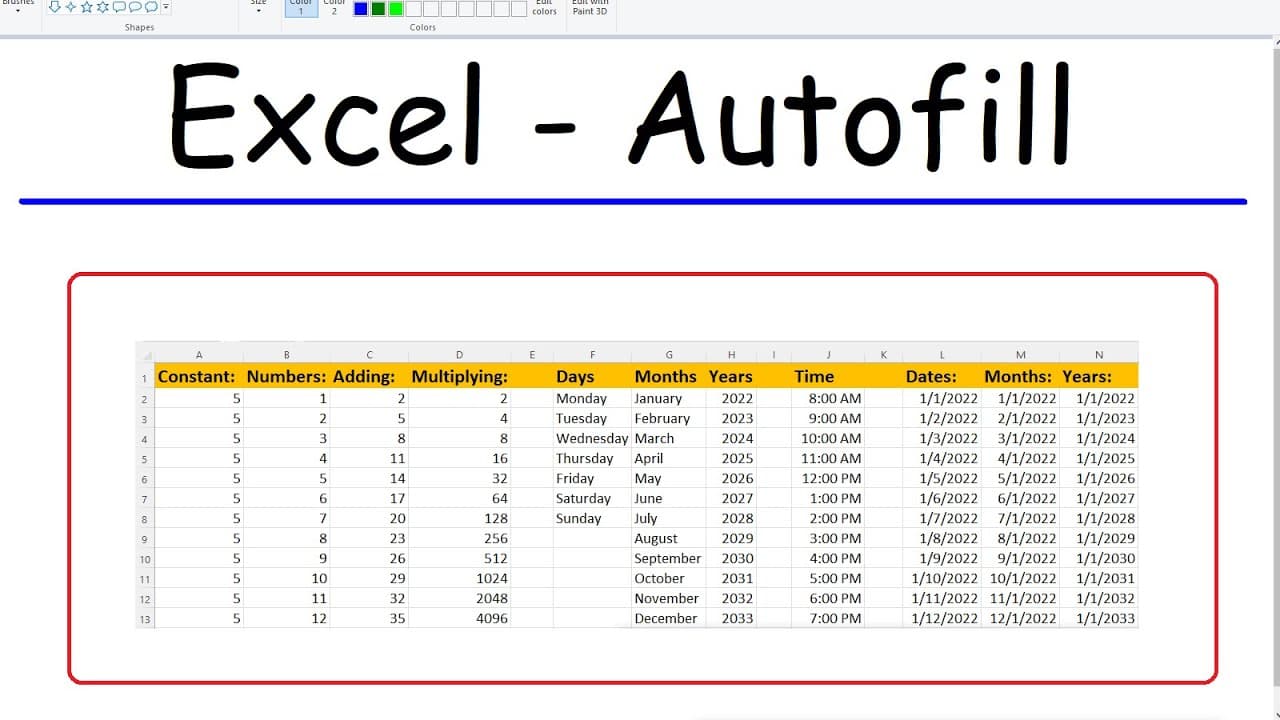Click the 'Numbers:' header cell
The width and height of the screenshot is (1280, 720).
pyautogui.click(x=286, y=376)
